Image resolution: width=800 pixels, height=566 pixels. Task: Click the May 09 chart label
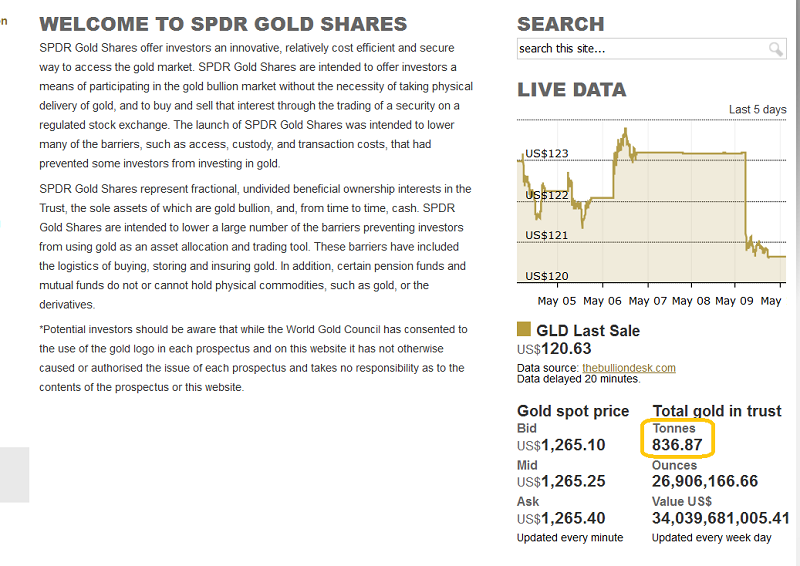734,301
